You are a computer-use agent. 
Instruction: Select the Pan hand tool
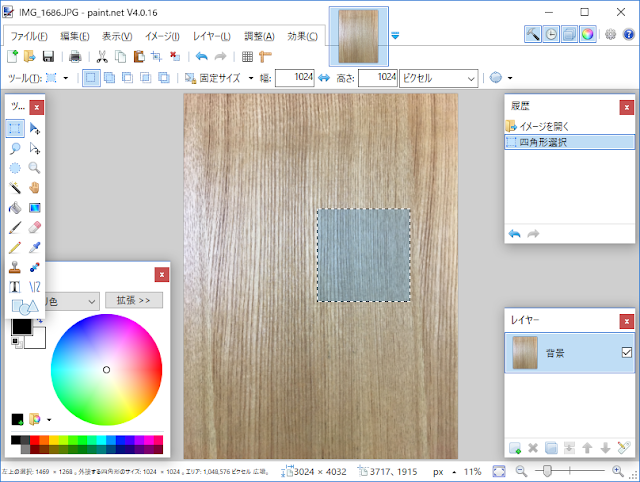tap(35, 188)
